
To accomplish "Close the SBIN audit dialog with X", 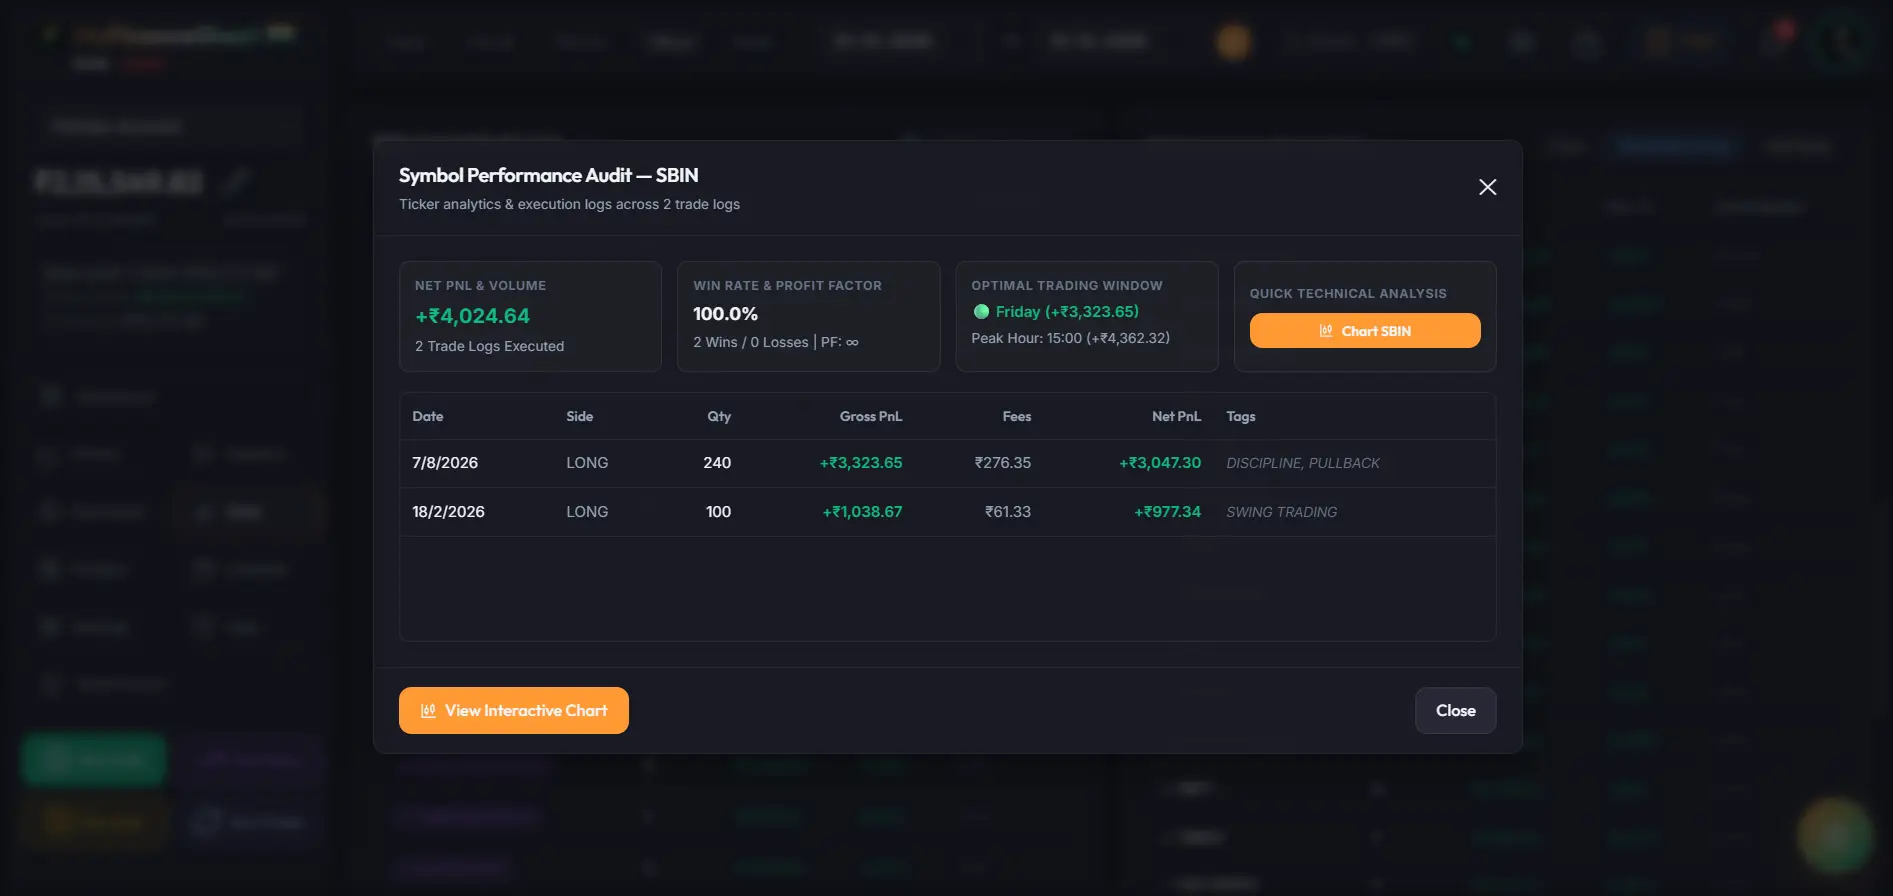I will tap(1487, 187).
